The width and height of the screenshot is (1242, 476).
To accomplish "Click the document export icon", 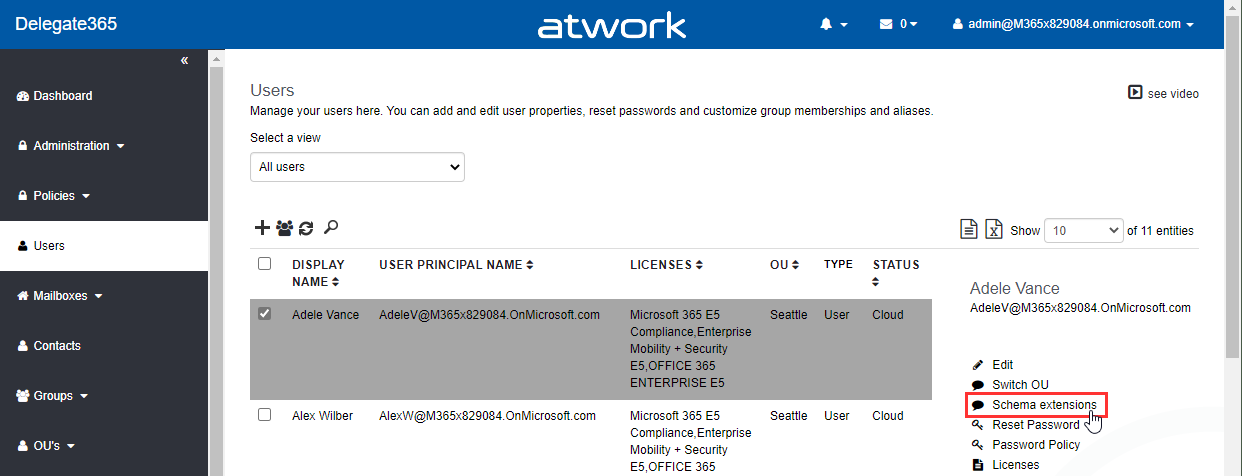I will click(x=968, y=230).
